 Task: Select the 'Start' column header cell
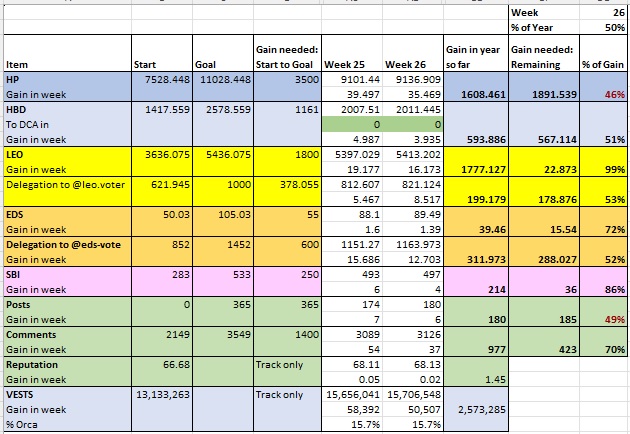(162, 53)
